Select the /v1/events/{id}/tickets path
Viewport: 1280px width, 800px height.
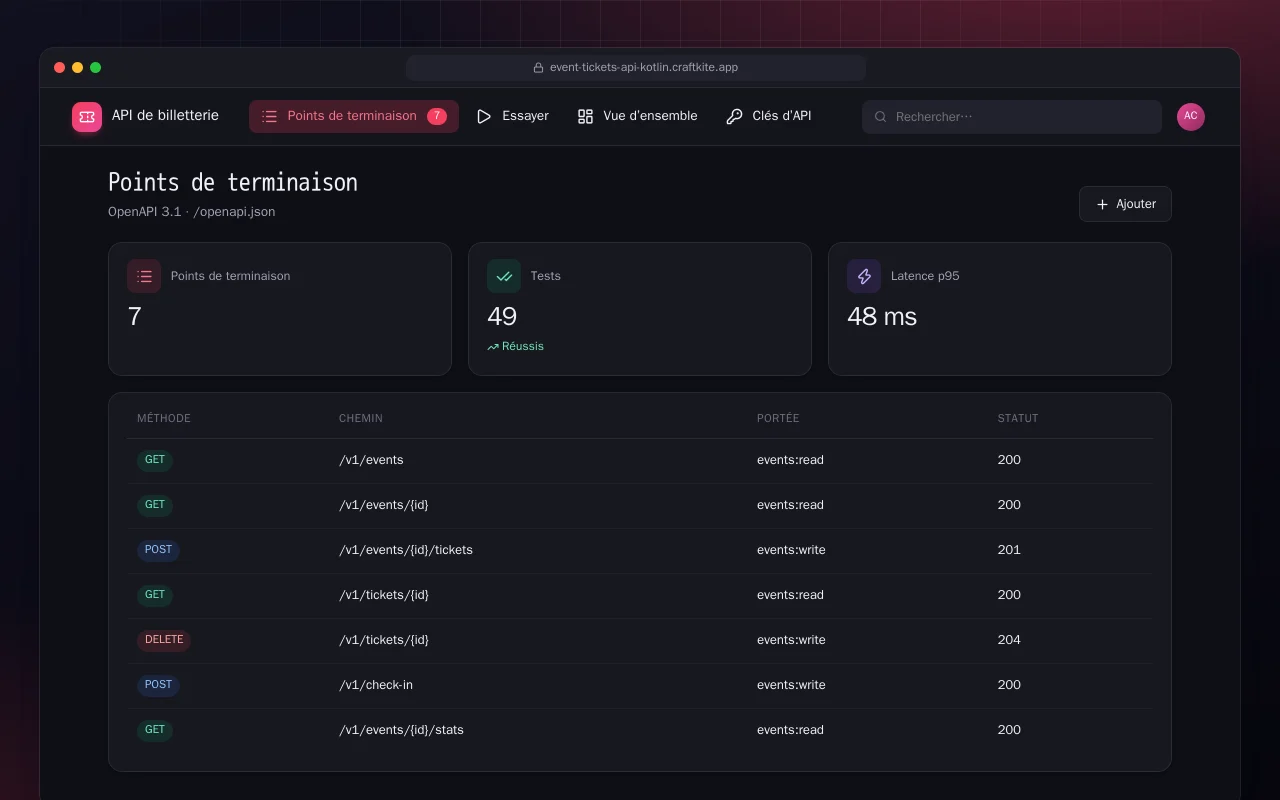coord(406,550)
